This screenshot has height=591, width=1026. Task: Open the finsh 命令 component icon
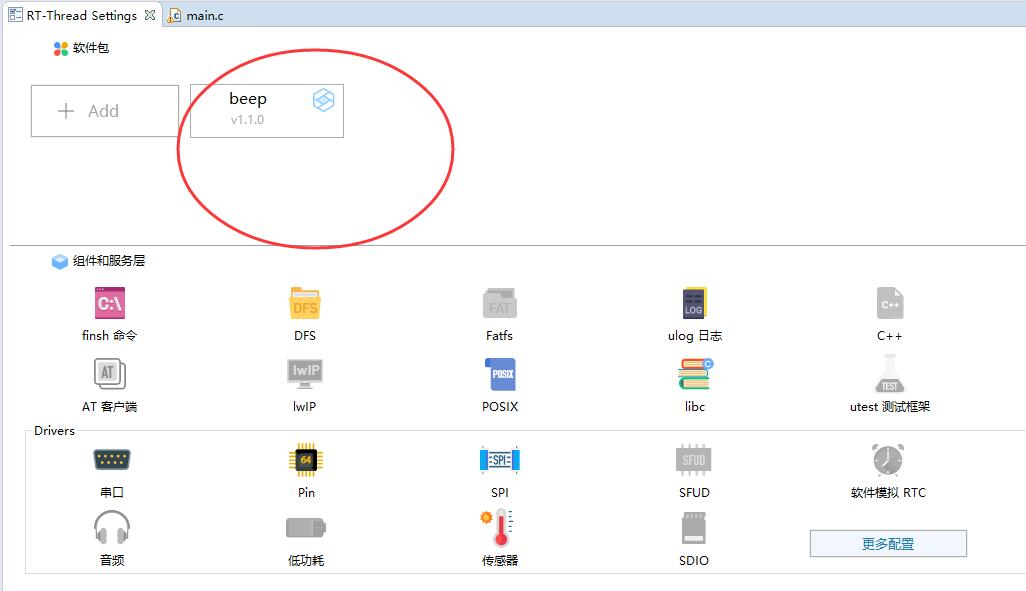pyautogui.click(x=110, y=303)
